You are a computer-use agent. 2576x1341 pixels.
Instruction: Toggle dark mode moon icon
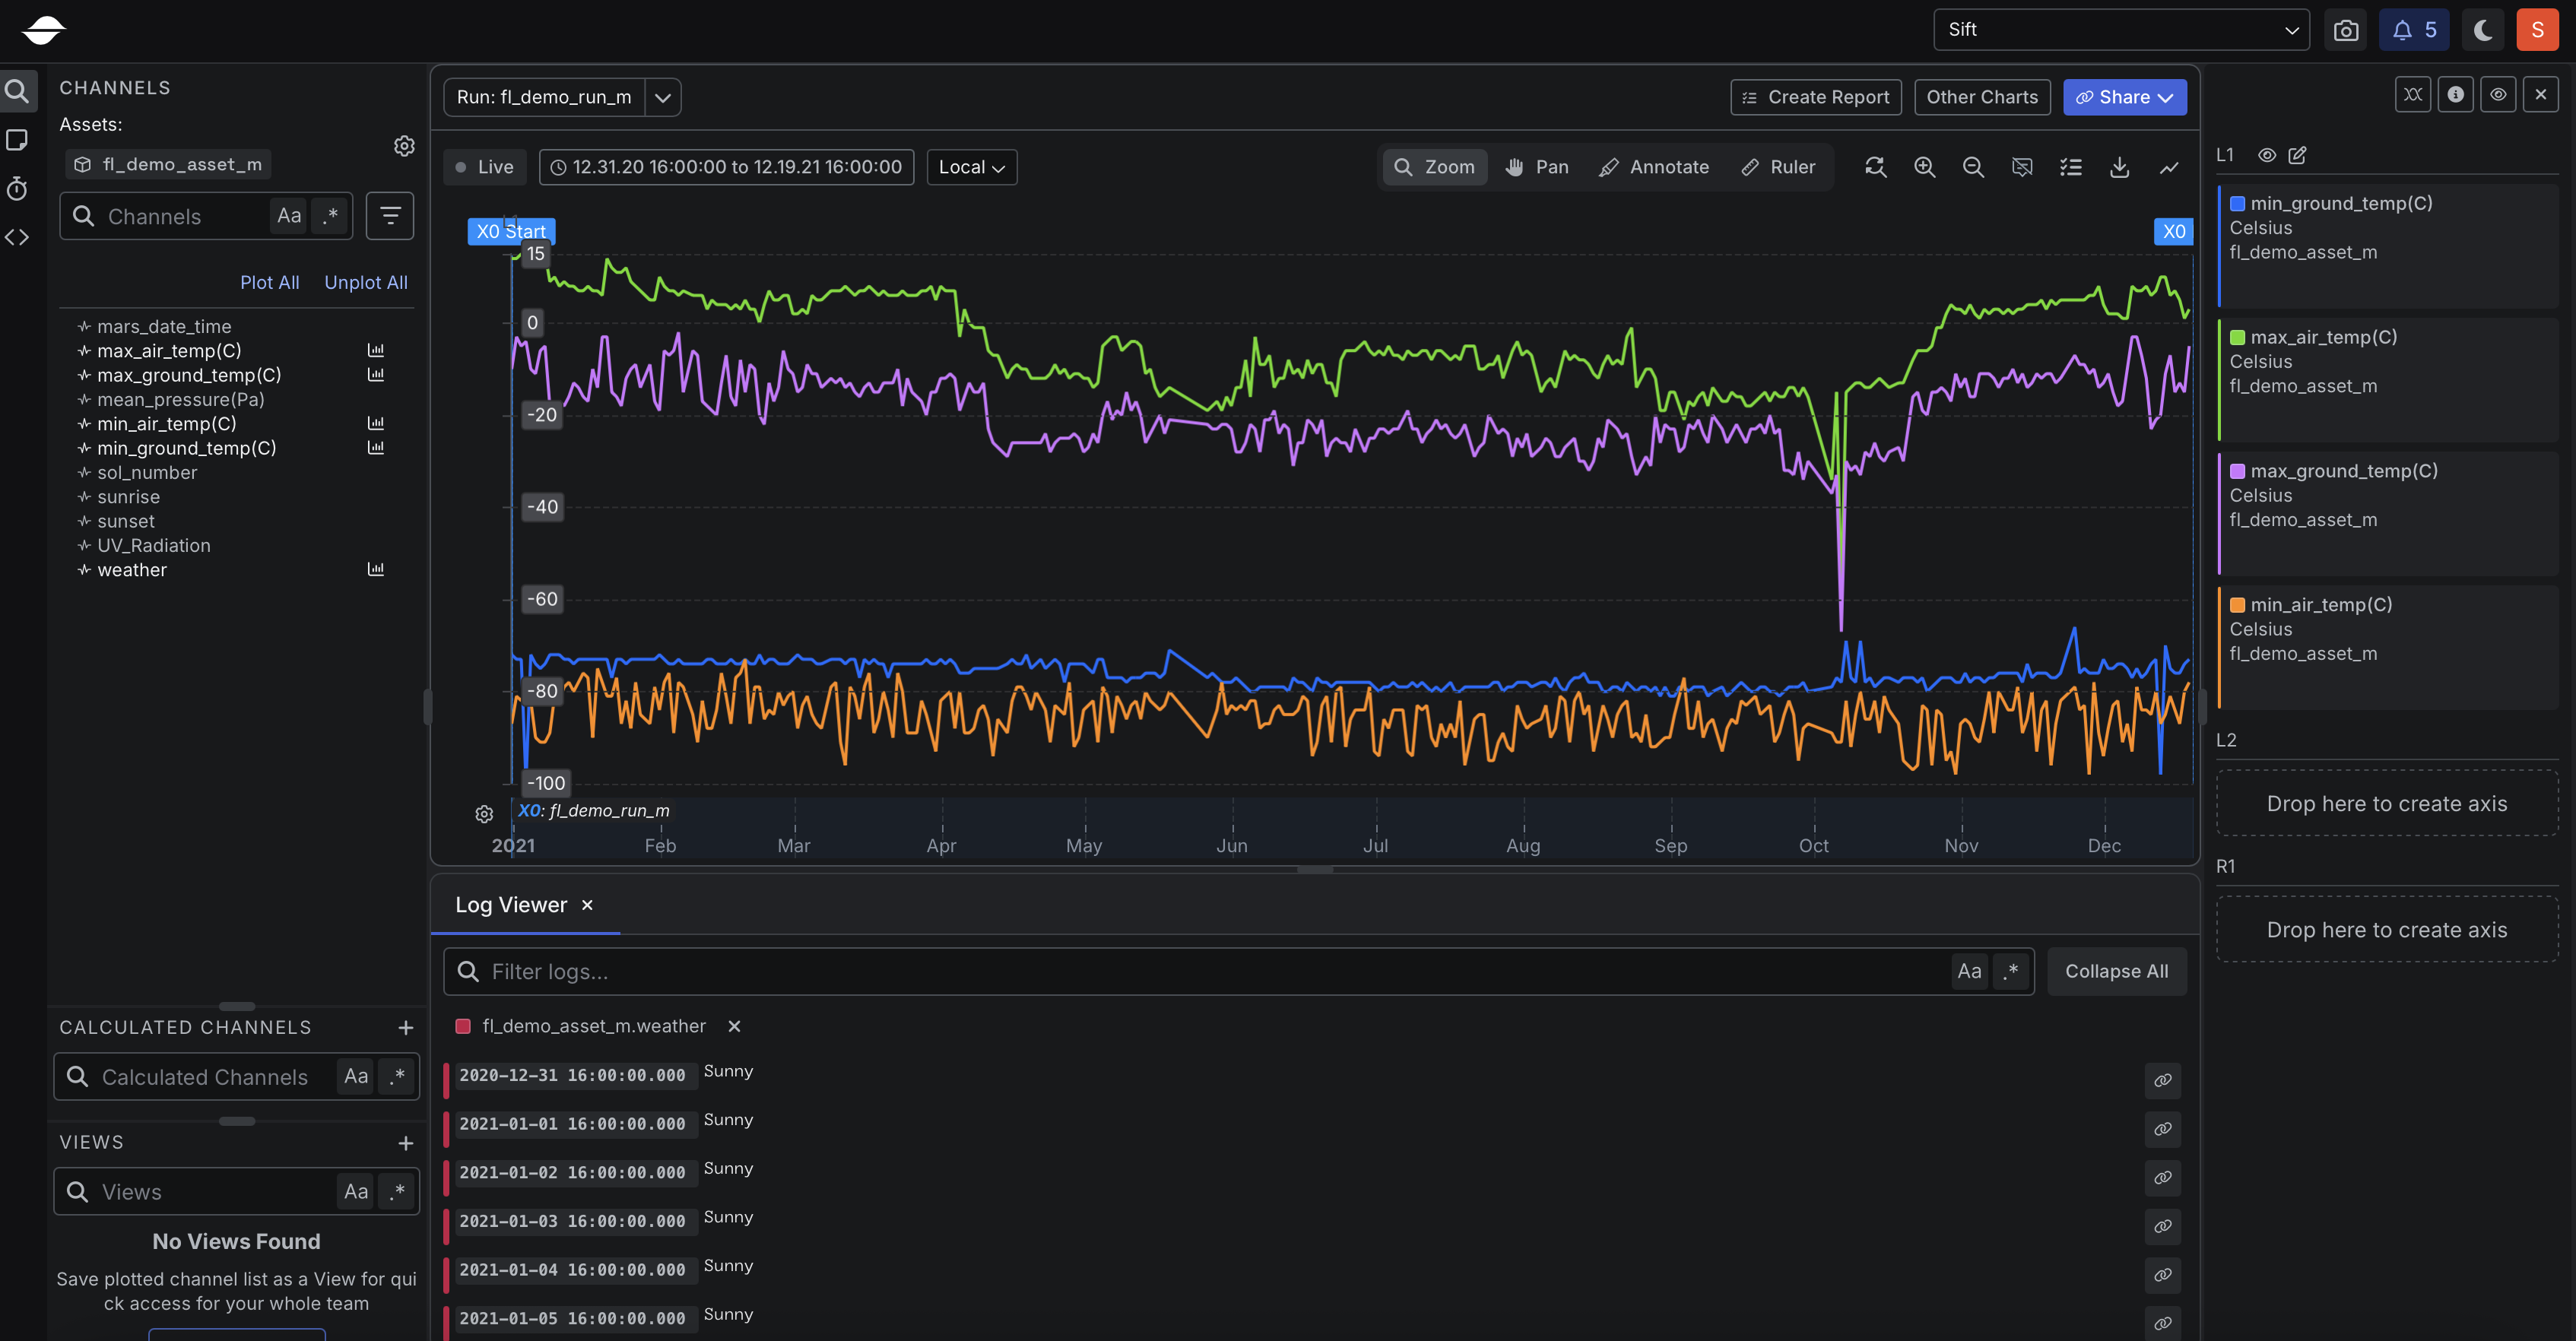coord(2482,30)
